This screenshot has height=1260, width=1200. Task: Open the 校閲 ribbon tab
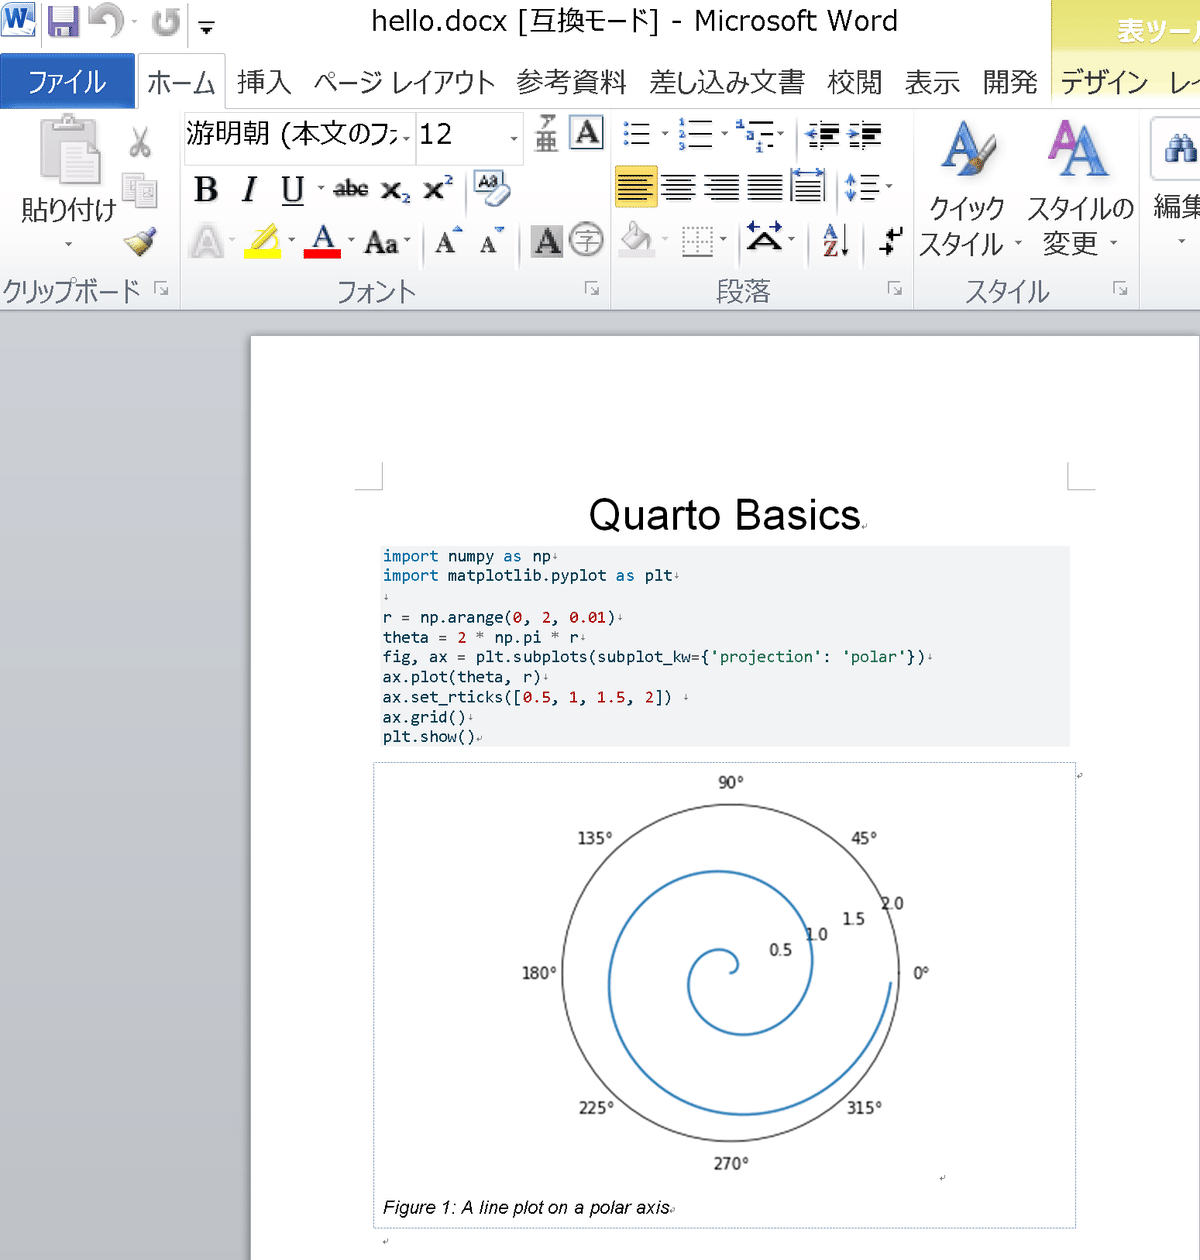(x=855, y=83)
